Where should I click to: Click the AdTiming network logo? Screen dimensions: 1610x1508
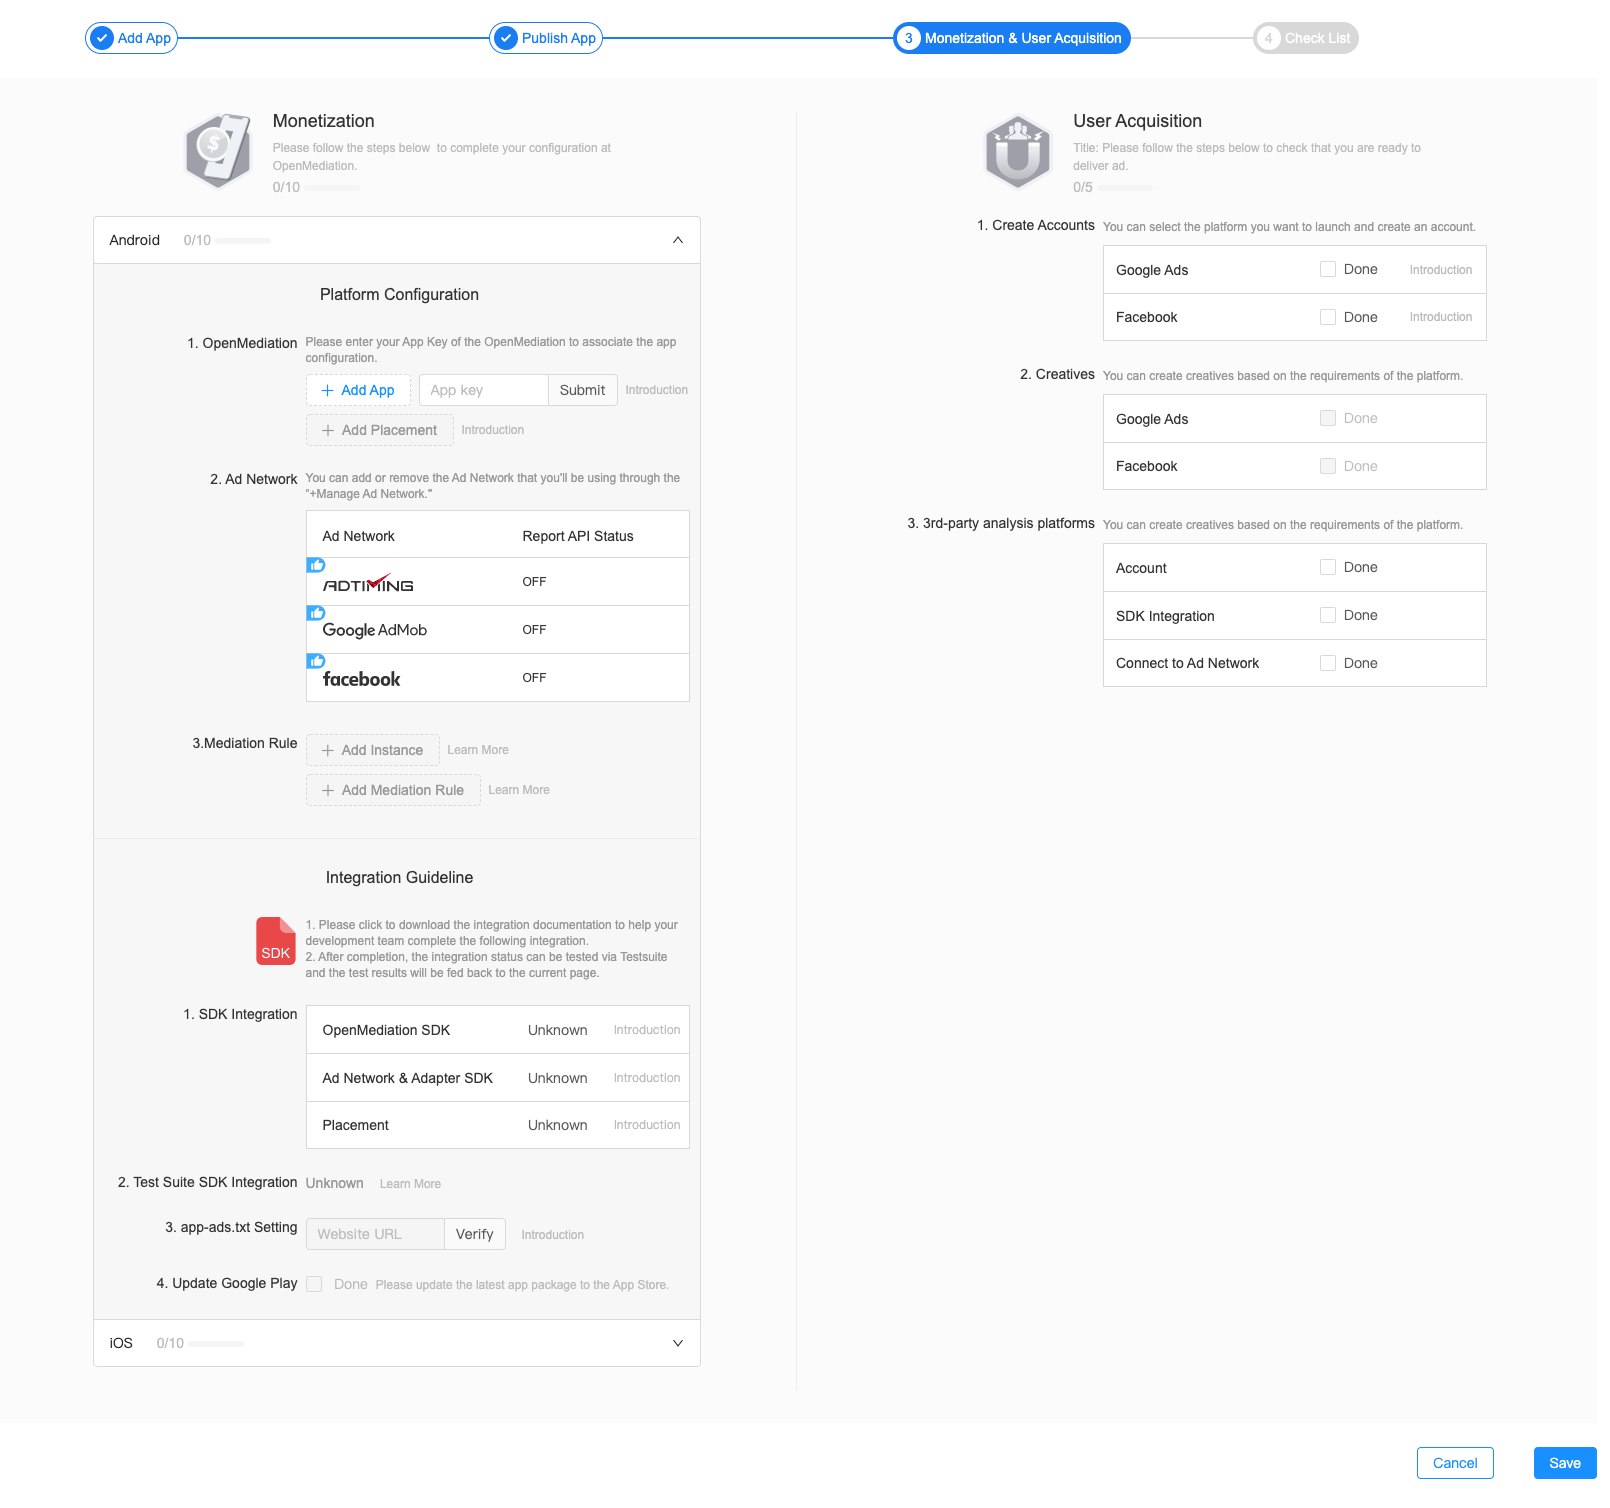368,584
